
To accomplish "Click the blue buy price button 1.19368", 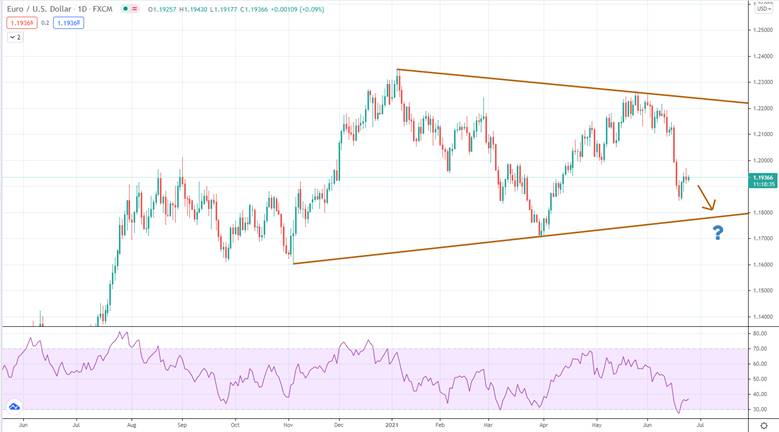I will tap(69, 23).
